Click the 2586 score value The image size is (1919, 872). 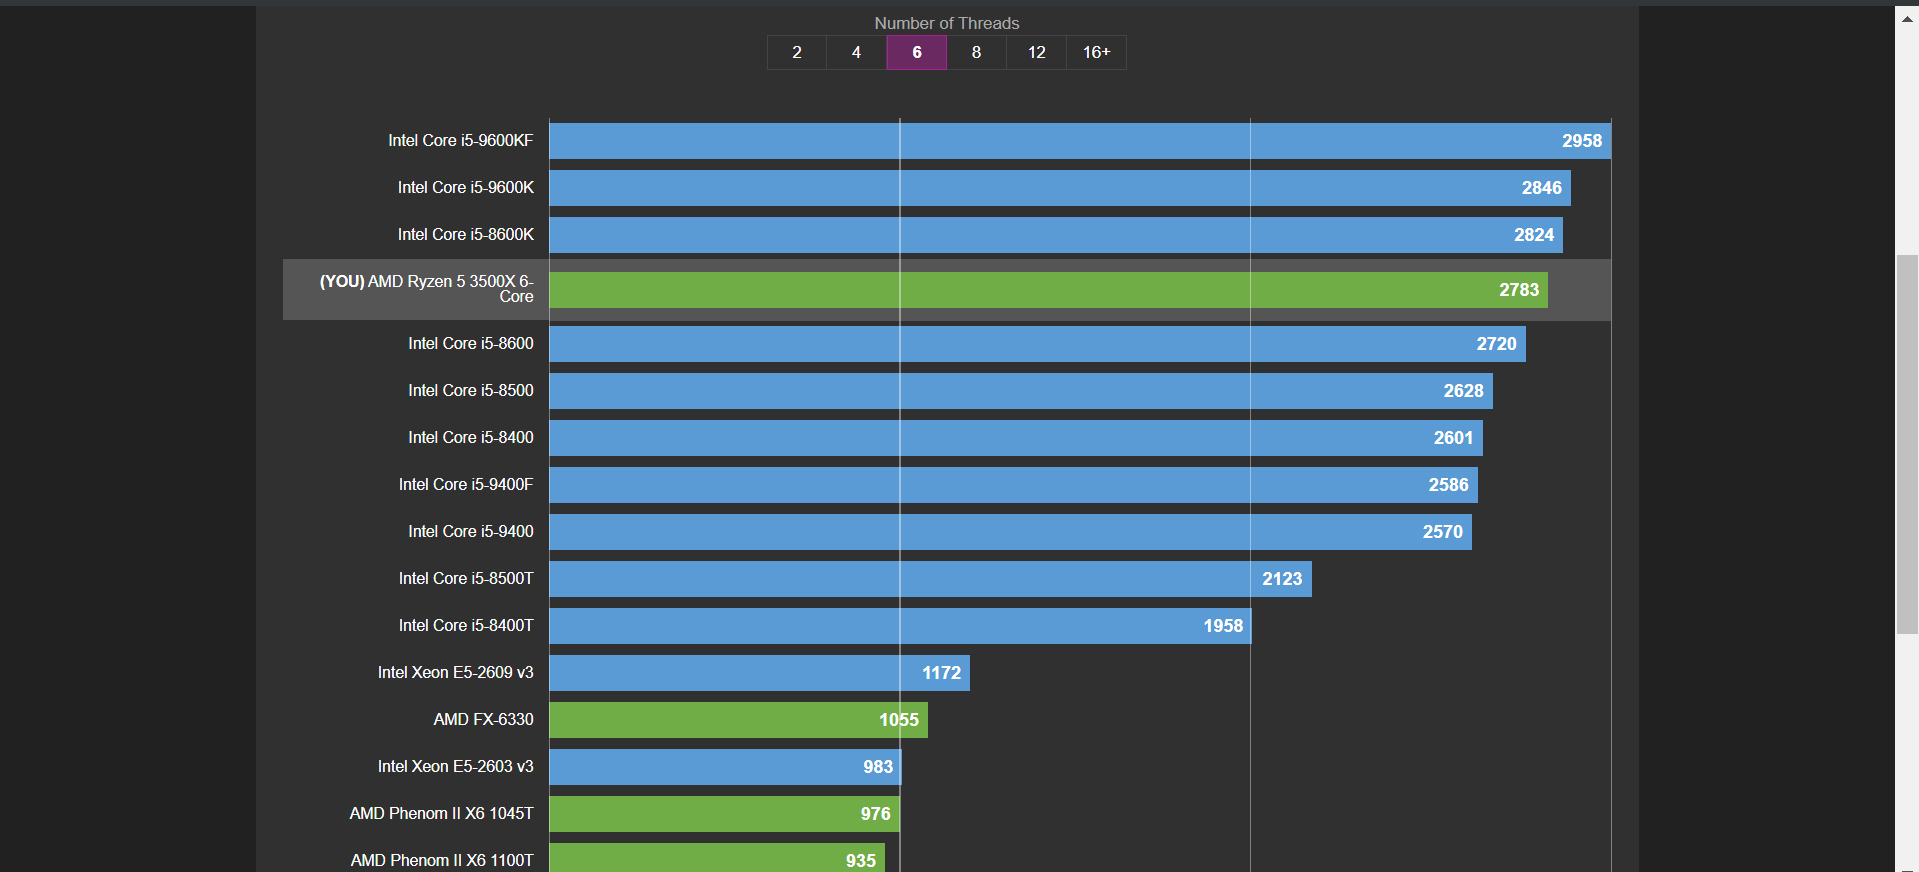coord(1449,485)
